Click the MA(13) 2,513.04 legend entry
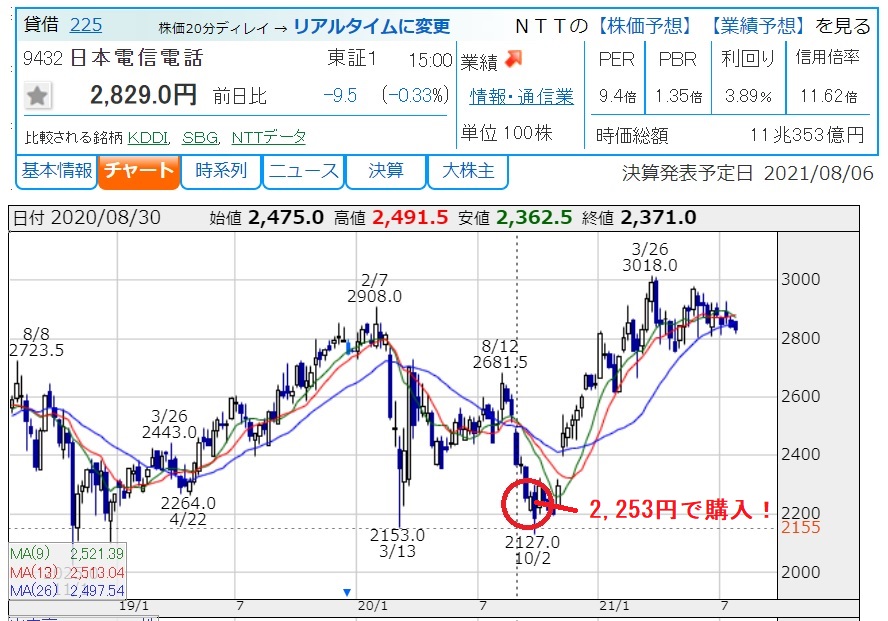888x621 pixels. point(67,572)
